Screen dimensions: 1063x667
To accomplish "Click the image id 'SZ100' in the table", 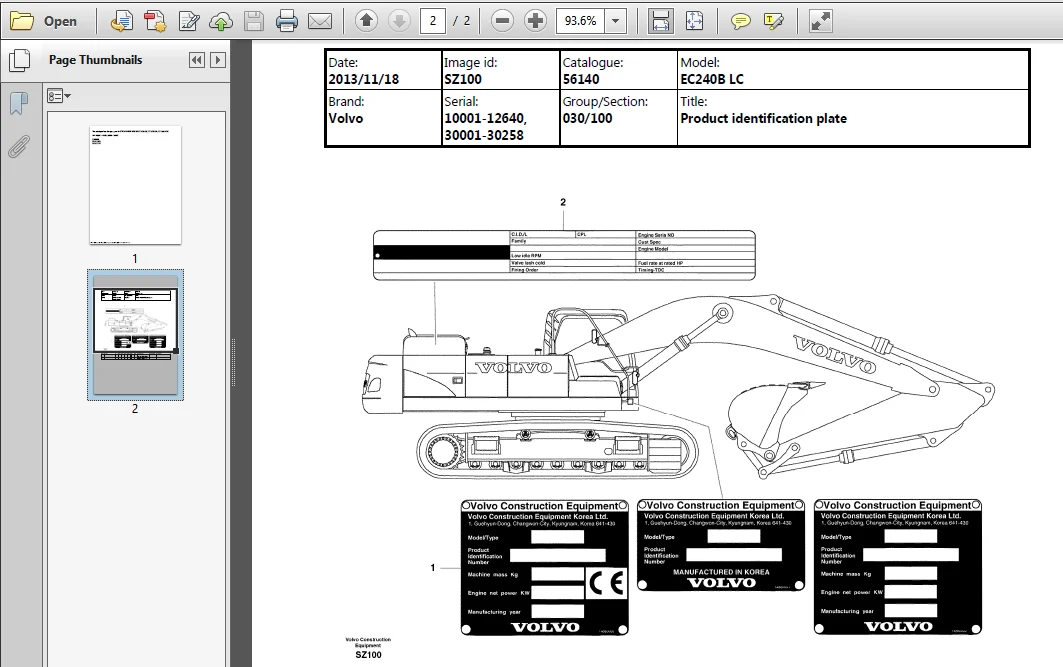I will coord(463,79).
